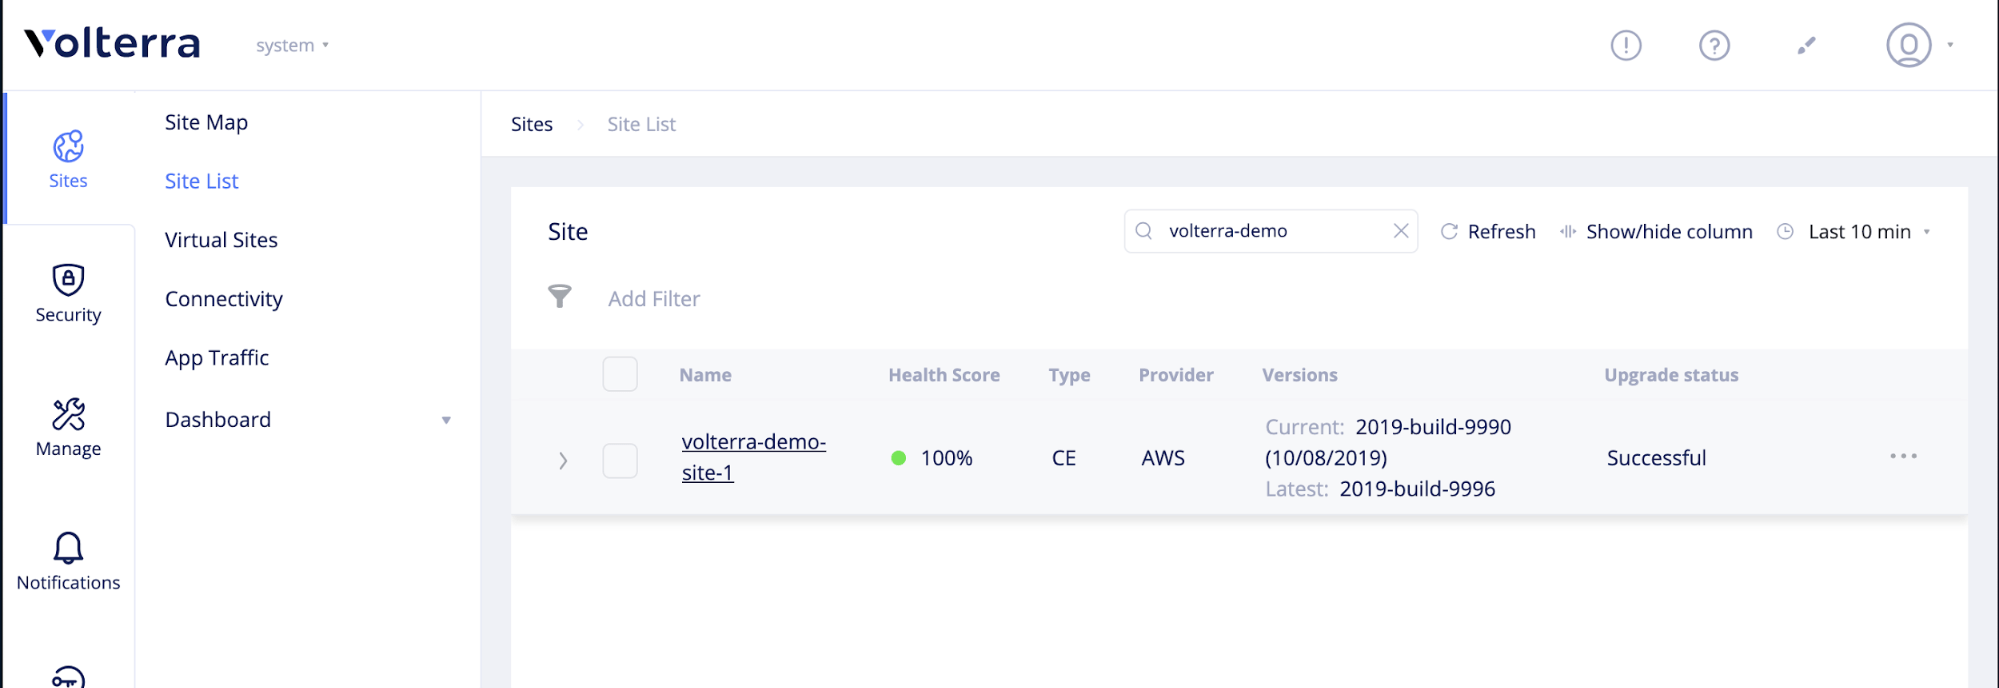Screen dimensions: 1999x688
Task: Click the 100% health score value
Action: pyautogui.click(x=946, y=458)
